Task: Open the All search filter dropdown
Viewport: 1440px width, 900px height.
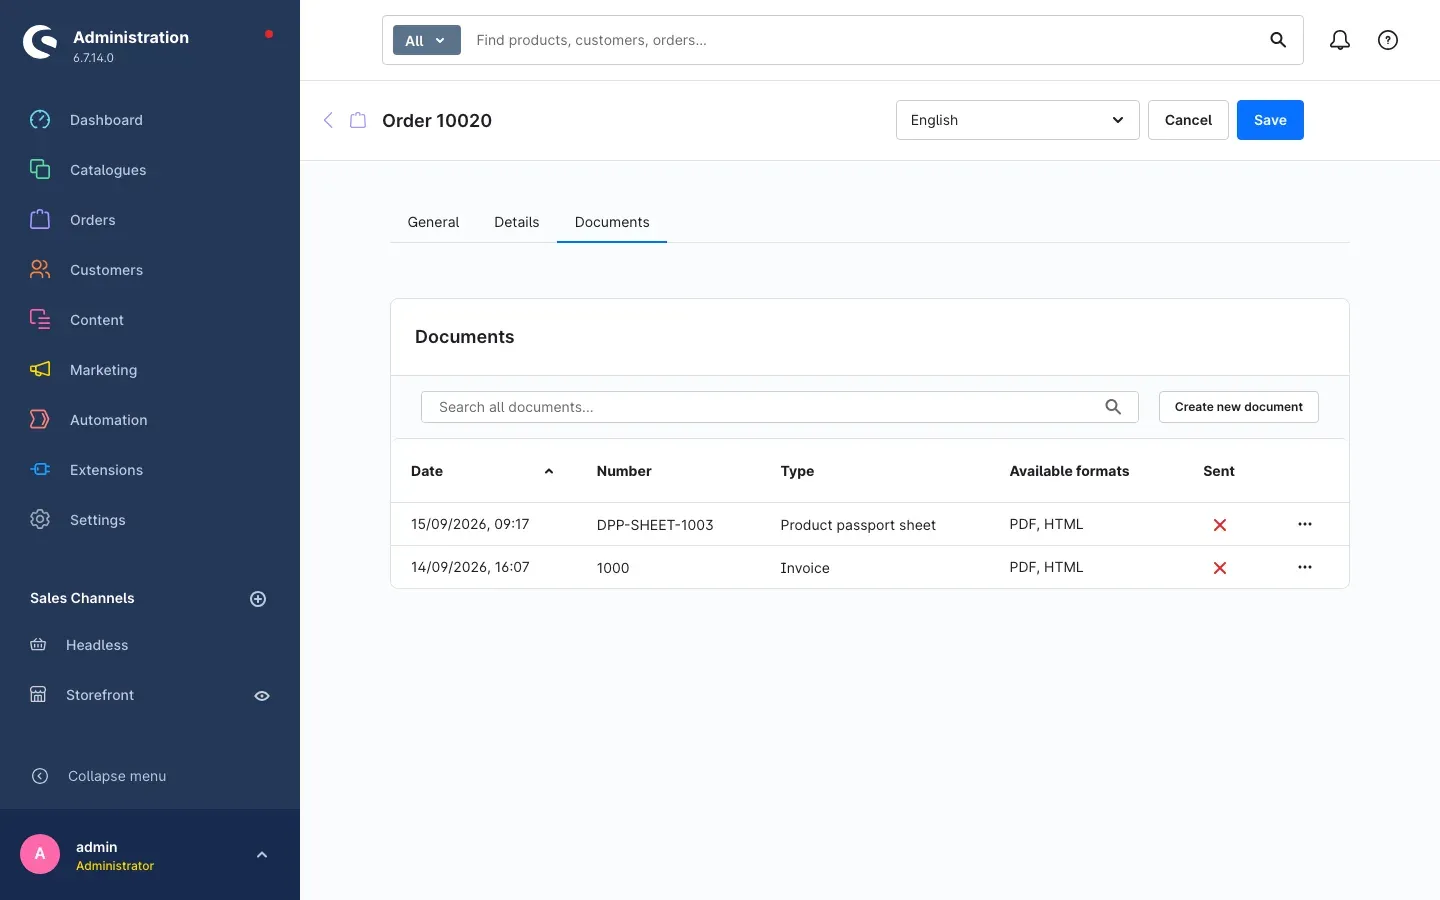Action: coord(427,40)
